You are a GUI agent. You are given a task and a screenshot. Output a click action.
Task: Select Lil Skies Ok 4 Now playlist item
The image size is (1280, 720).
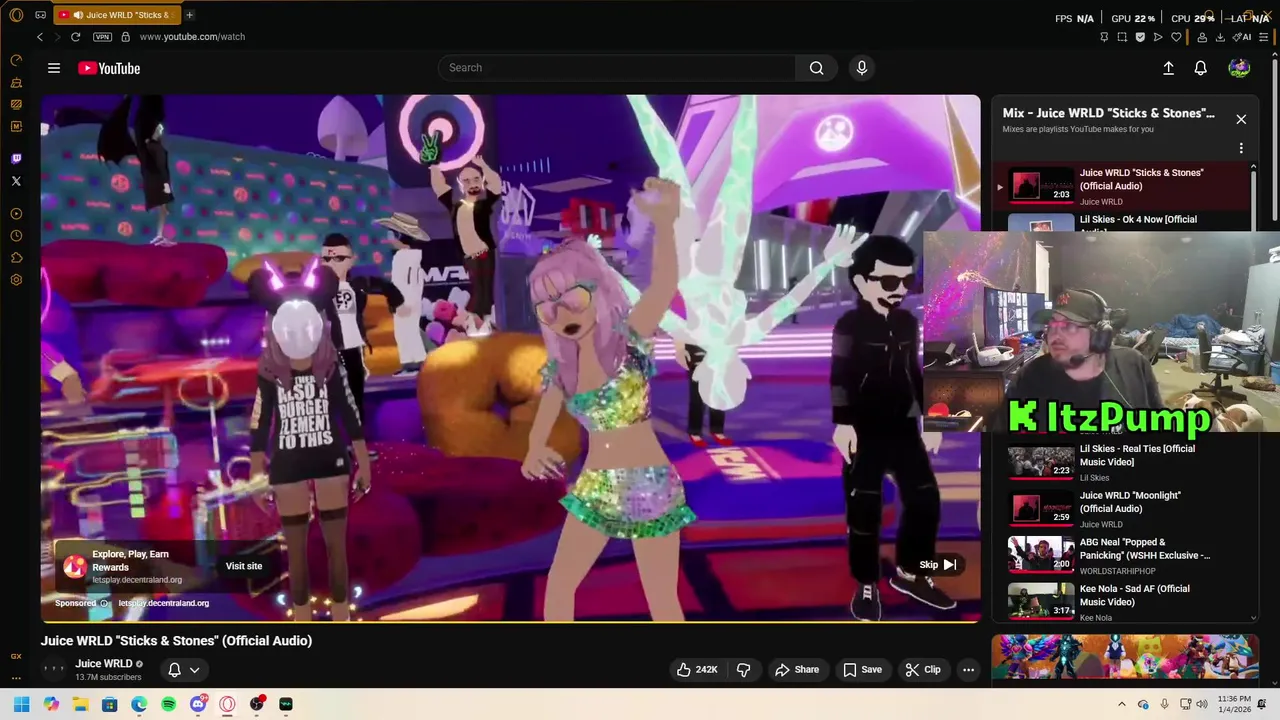[x=1120, y=222]
